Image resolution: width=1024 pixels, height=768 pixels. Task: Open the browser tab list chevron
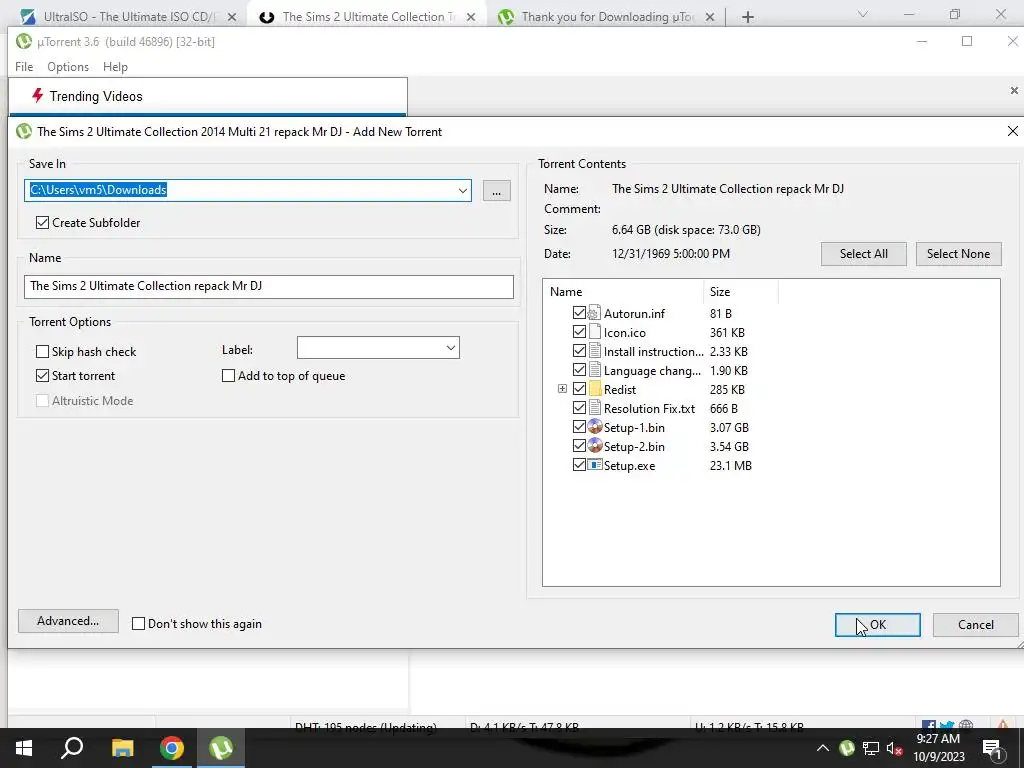(x=862, y=14)
